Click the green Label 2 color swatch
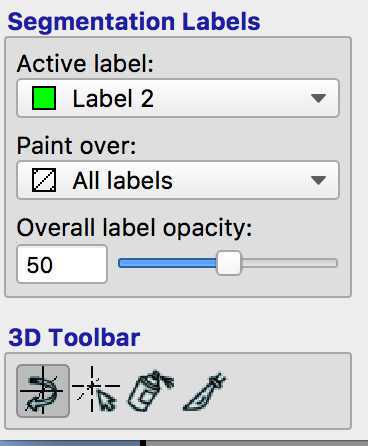Screen dimensions: 368x446 (x=44, y=98)
